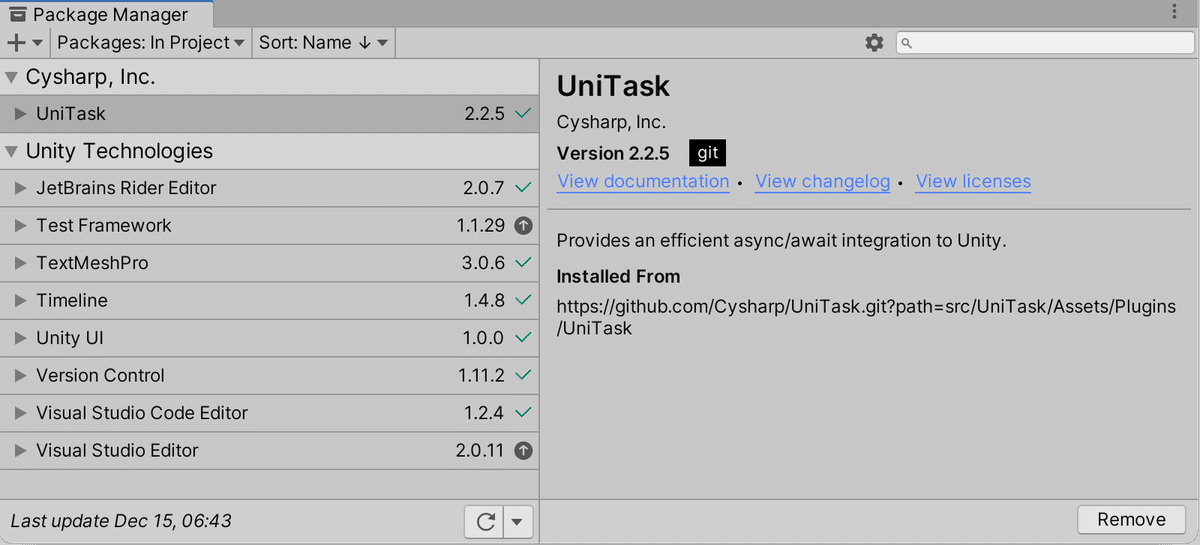This screenshot has height=545, width=1200.
Task: Click the installed checkmark next to UniTask
Action: [522, 114]
